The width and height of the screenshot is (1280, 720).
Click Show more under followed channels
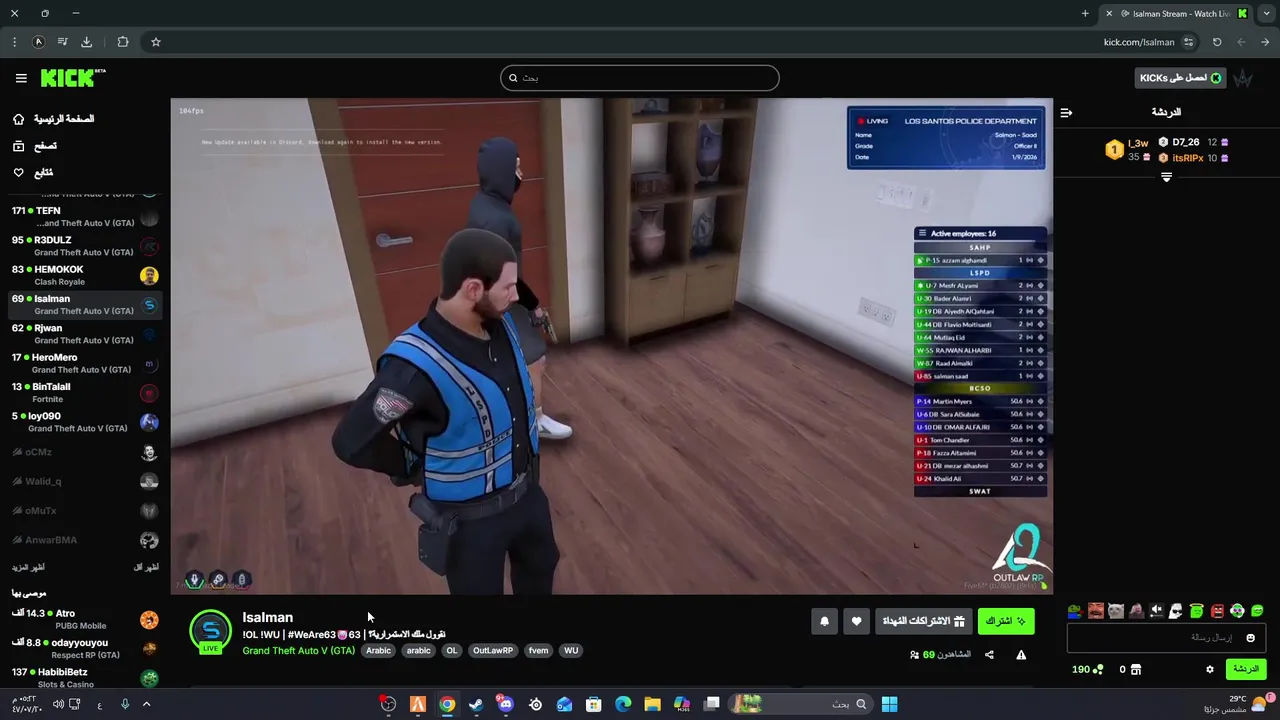coord(30,568)
